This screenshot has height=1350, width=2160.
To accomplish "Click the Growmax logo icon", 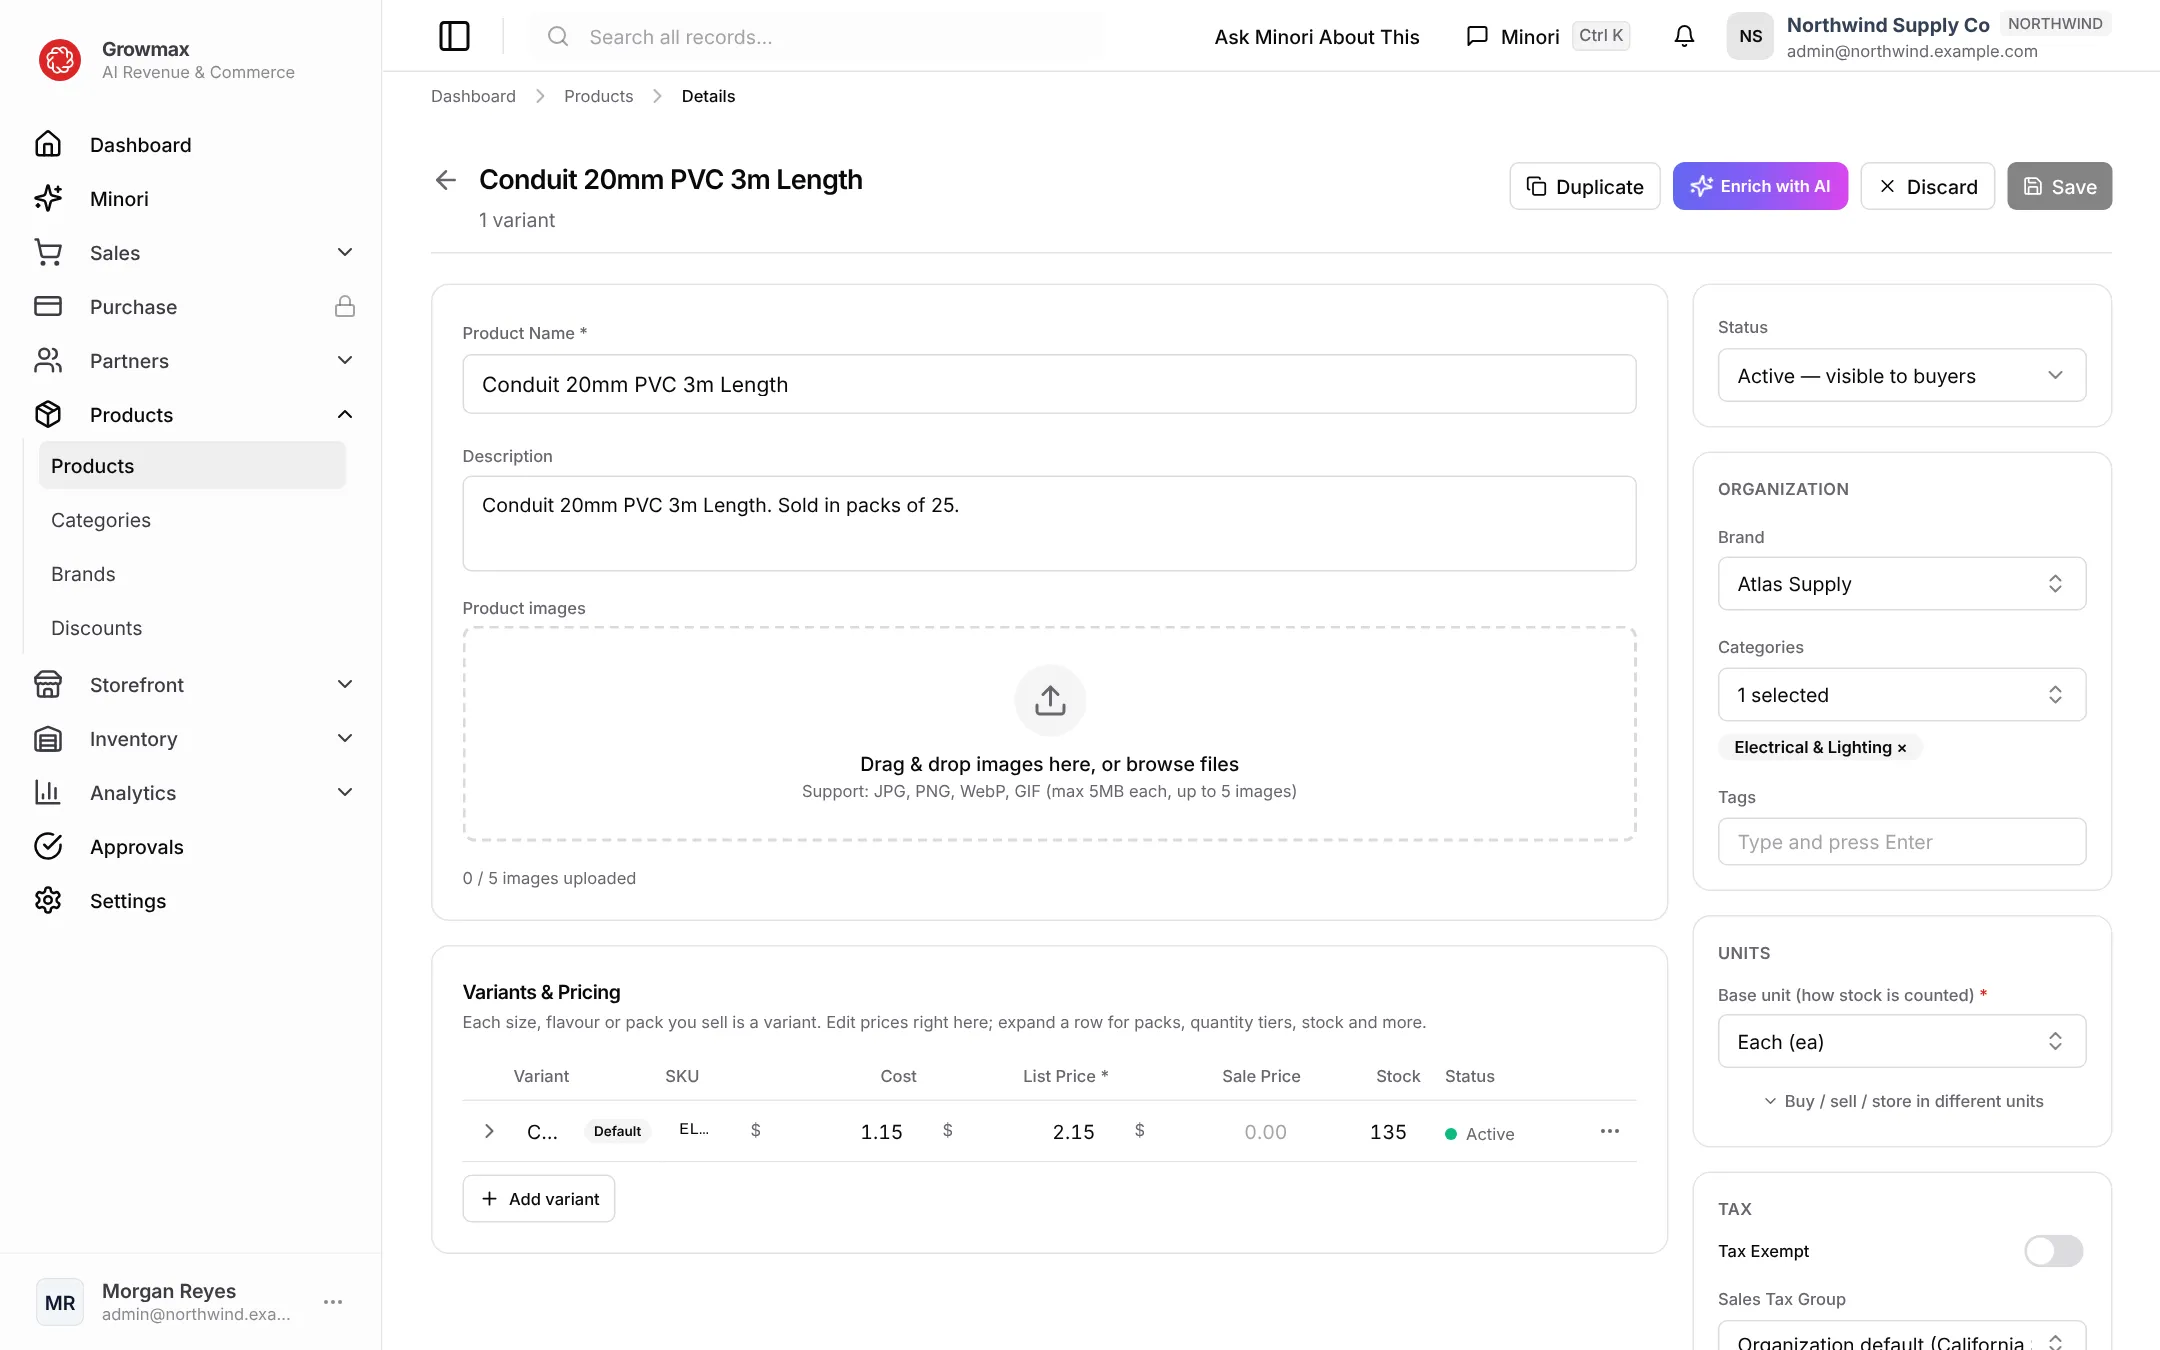I will (x=60, y=60).
